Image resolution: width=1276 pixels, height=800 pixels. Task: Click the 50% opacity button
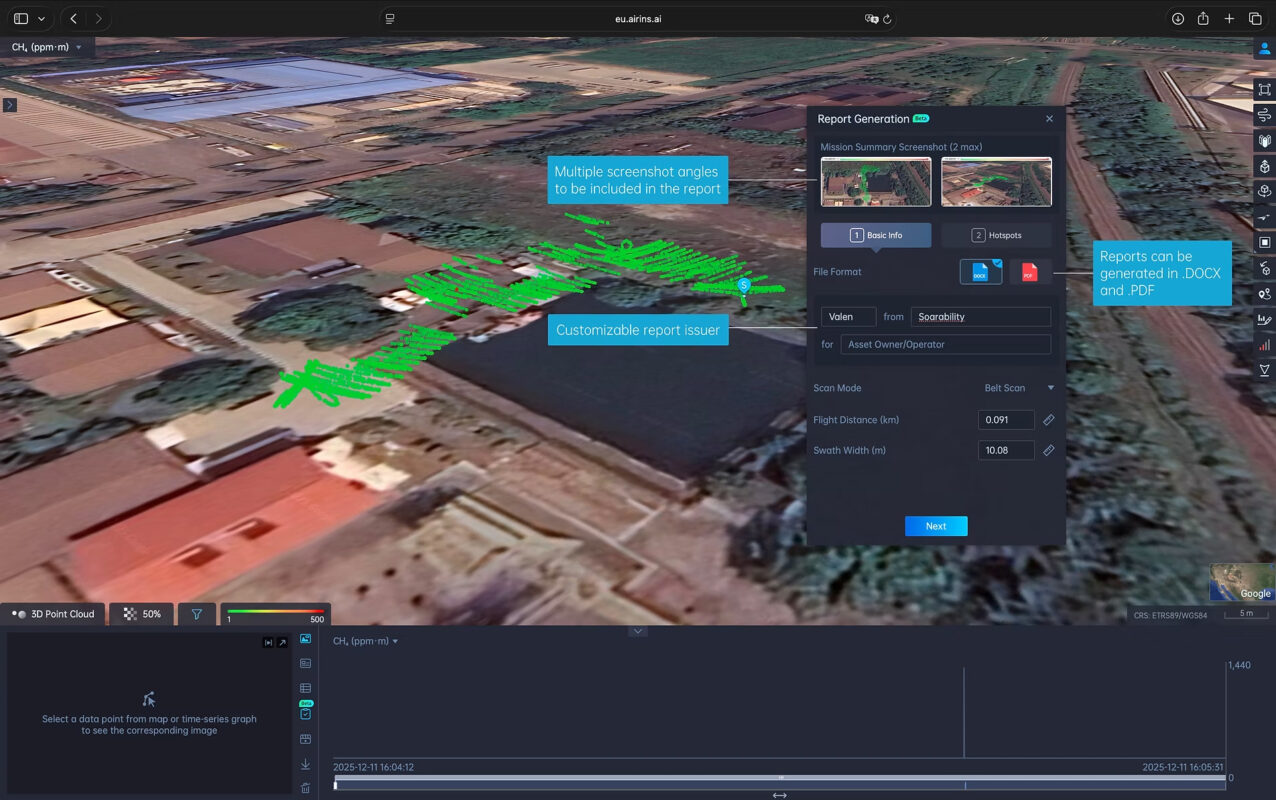(x=141, y=614)
